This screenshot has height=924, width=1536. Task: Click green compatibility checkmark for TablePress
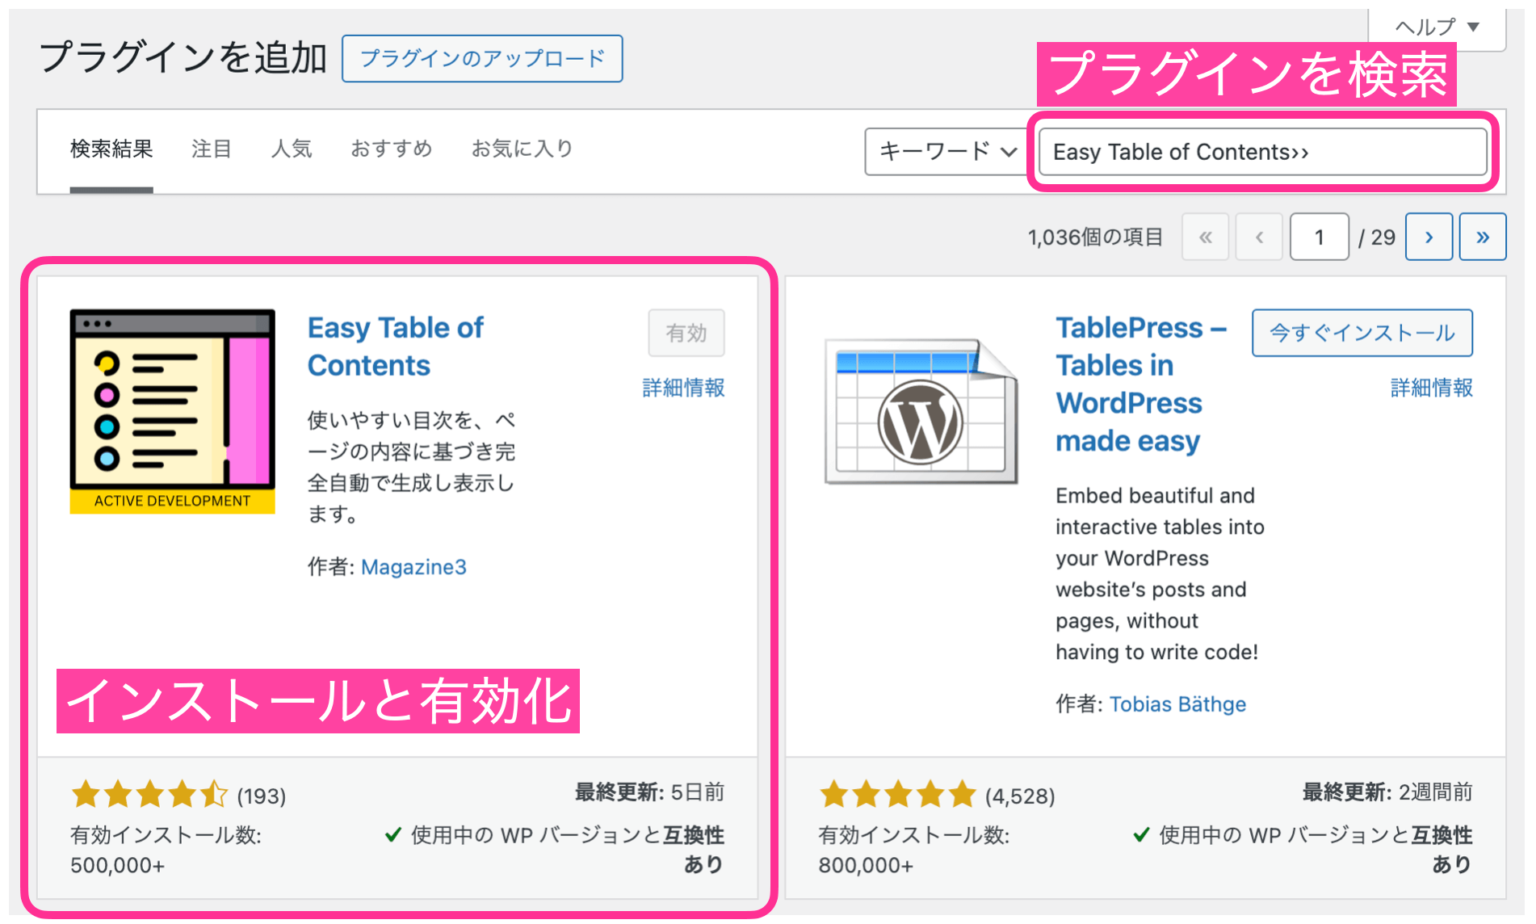click(1139, 834)
